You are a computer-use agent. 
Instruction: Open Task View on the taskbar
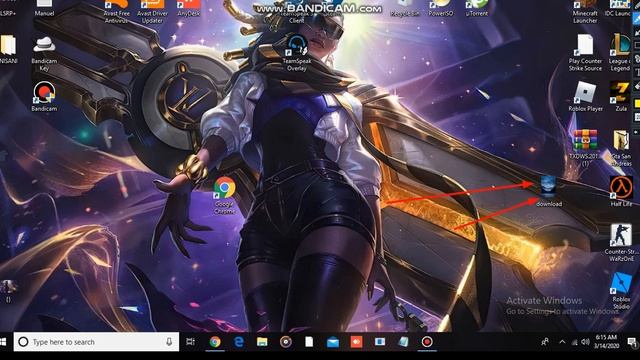(191, 342)
